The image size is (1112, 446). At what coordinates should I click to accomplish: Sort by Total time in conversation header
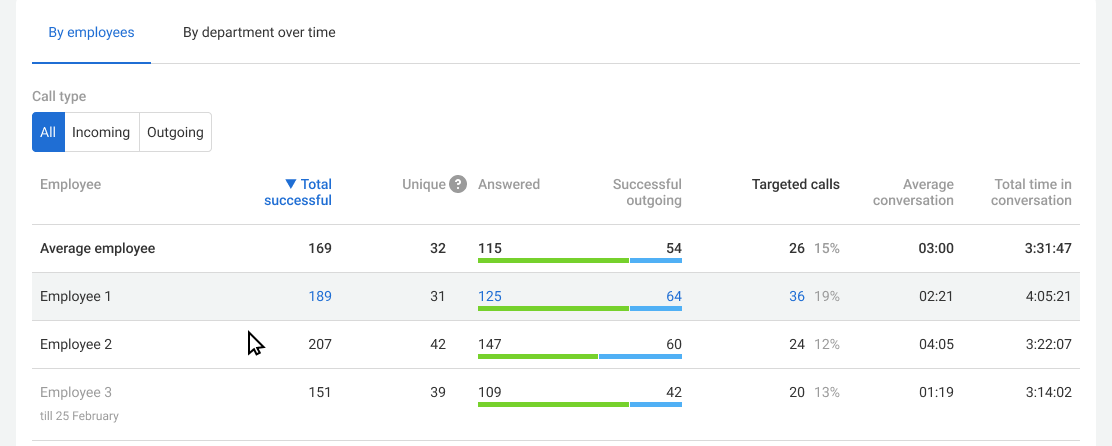tap(1032, 192)
